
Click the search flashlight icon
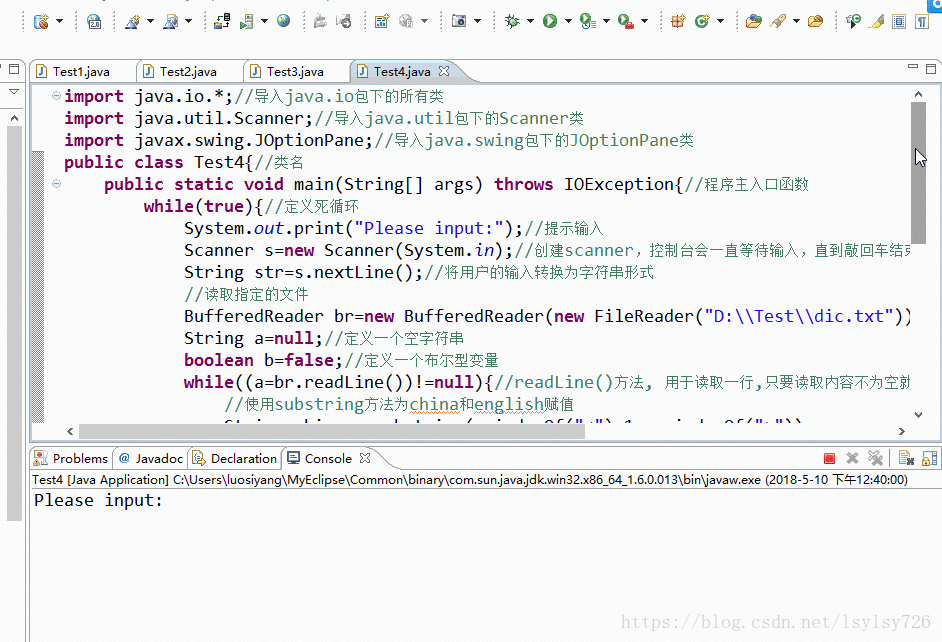tap(779, 22)
